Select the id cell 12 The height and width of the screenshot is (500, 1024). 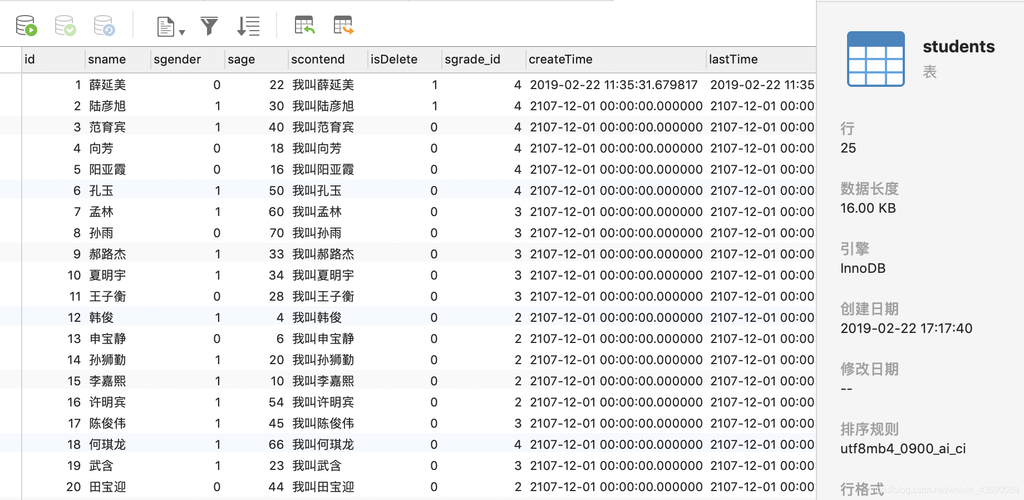point(74,318)
